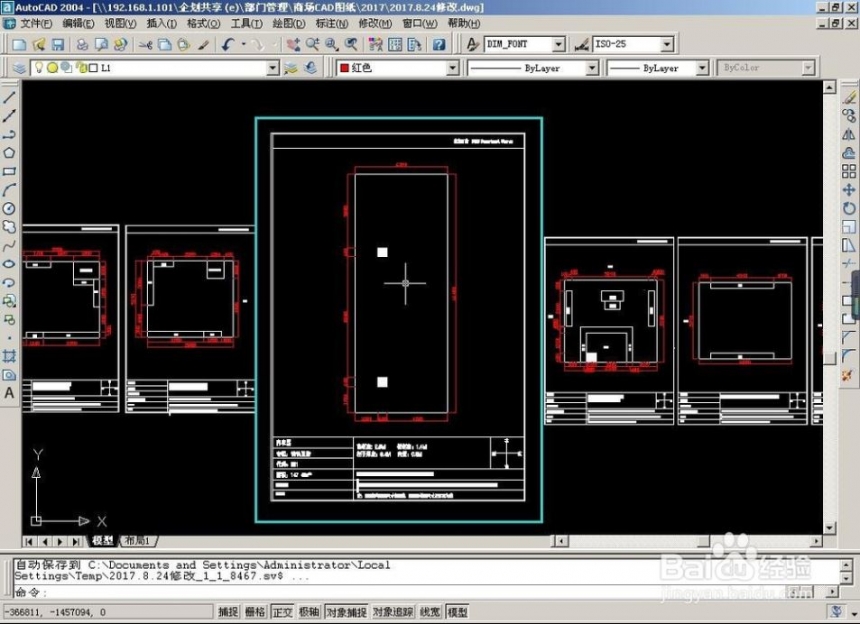The height and width of the screenshot is (624, 860).
Task: Select the Rectangle draw tool
Action: click(x=9, y=172)
